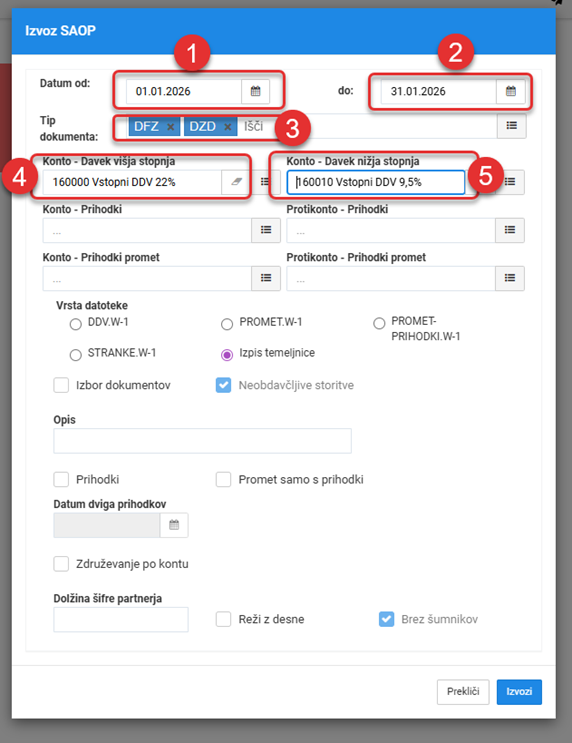Clear Davek višja stopnja with eraser icon

236,182
